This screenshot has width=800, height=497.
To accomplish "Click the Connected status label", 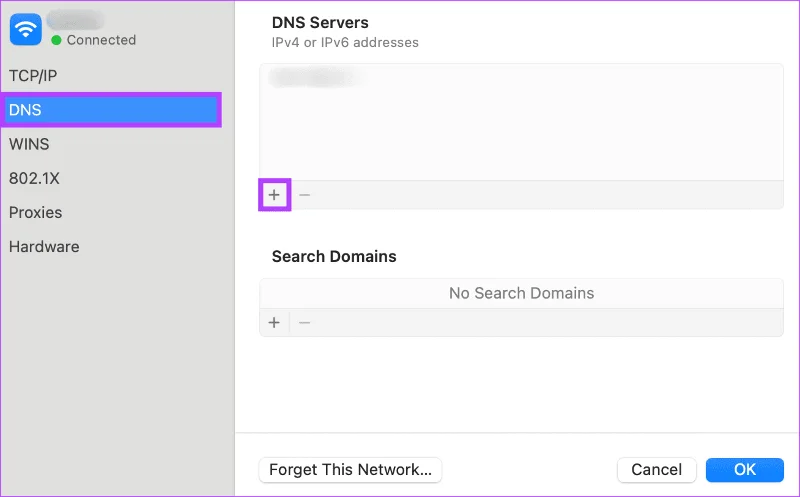I will click(x=101, y=40).
